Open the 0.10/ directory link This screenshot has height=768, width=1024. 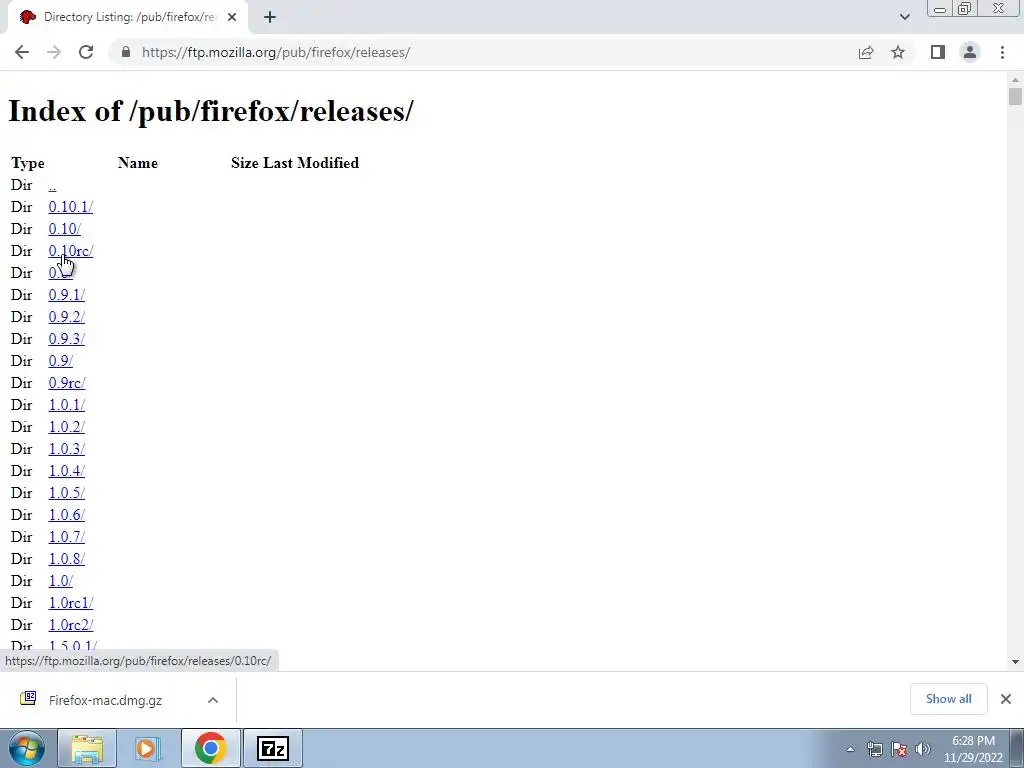(x=65, y=229)
